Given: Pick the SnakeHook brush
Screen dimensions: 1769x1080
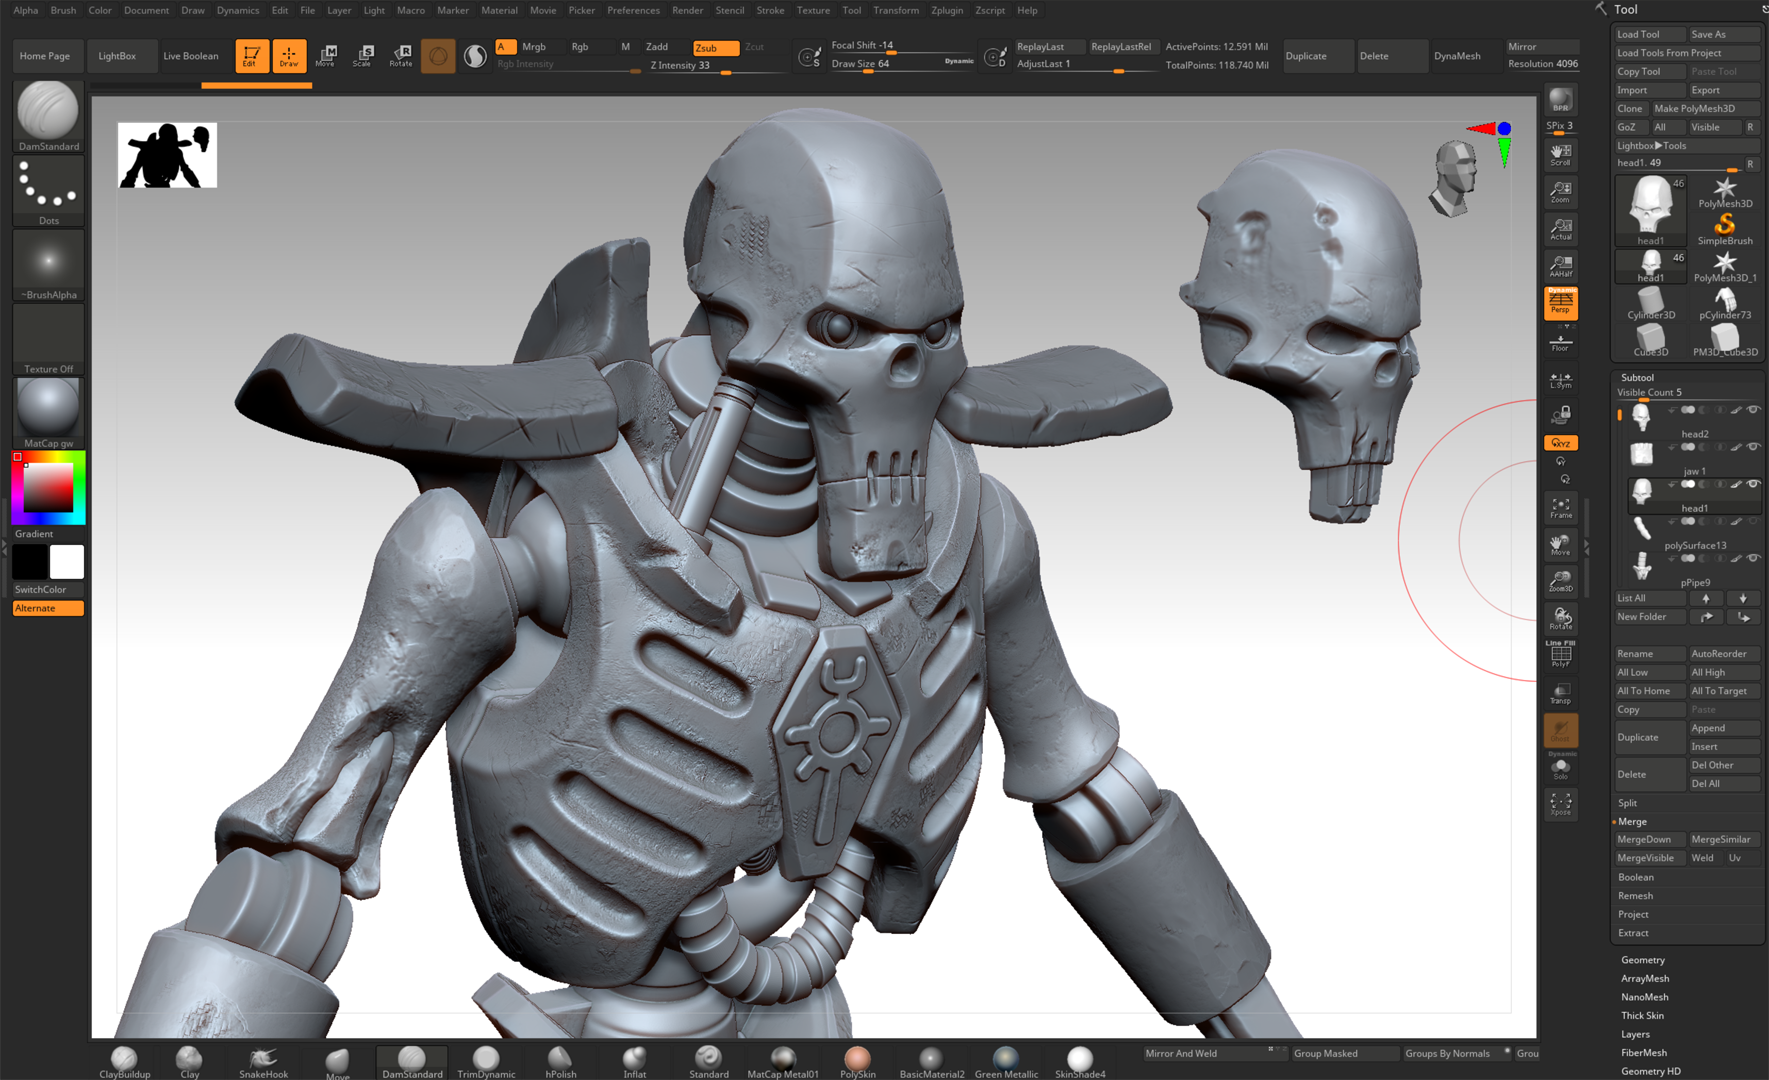Looking at the screenshot, I should pyautogui.click(x=263, y=1060).
